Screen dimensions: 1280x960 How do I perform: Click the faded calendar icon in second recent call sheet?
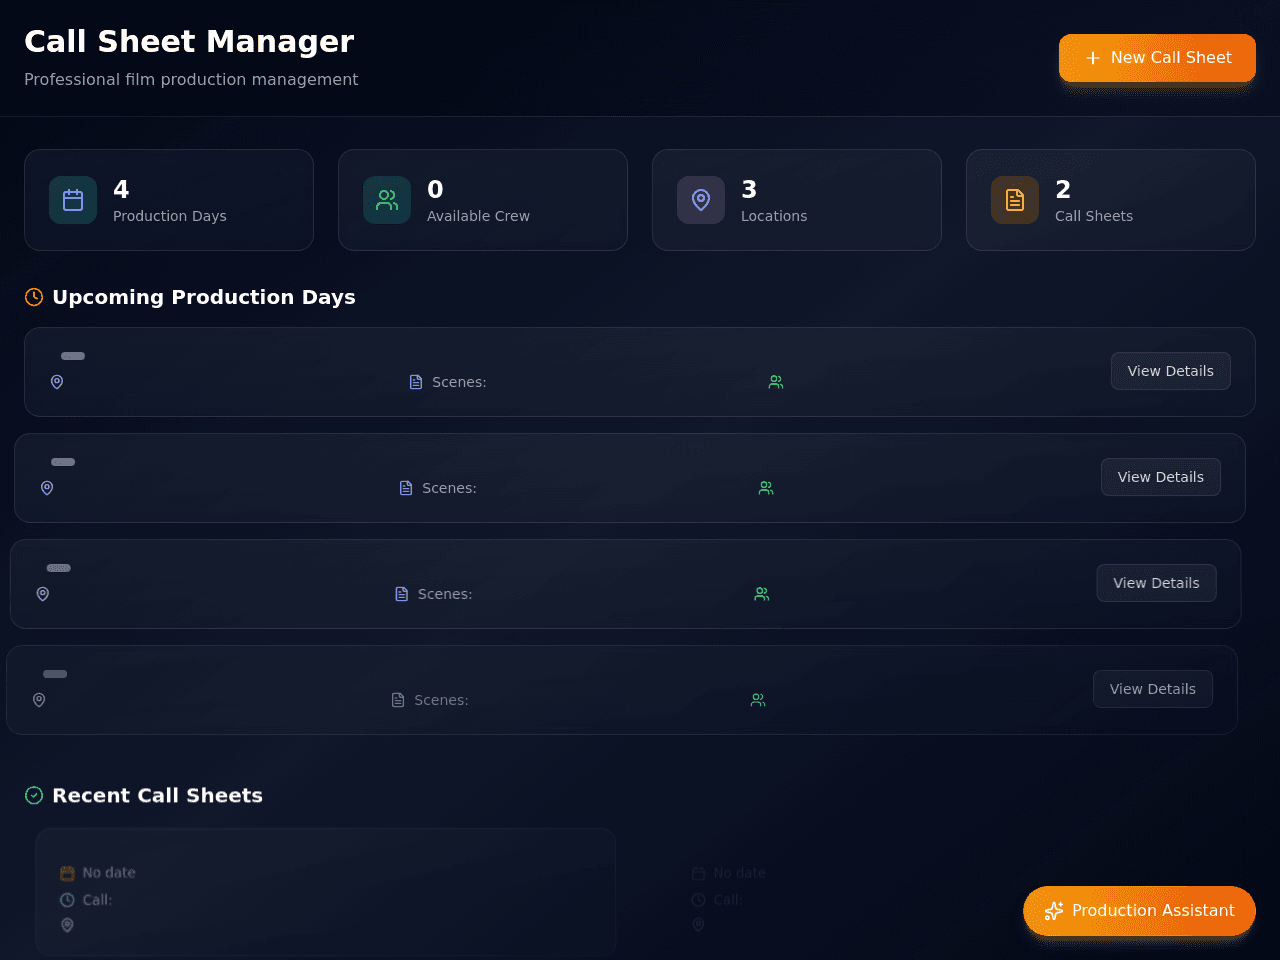[698, 873]
